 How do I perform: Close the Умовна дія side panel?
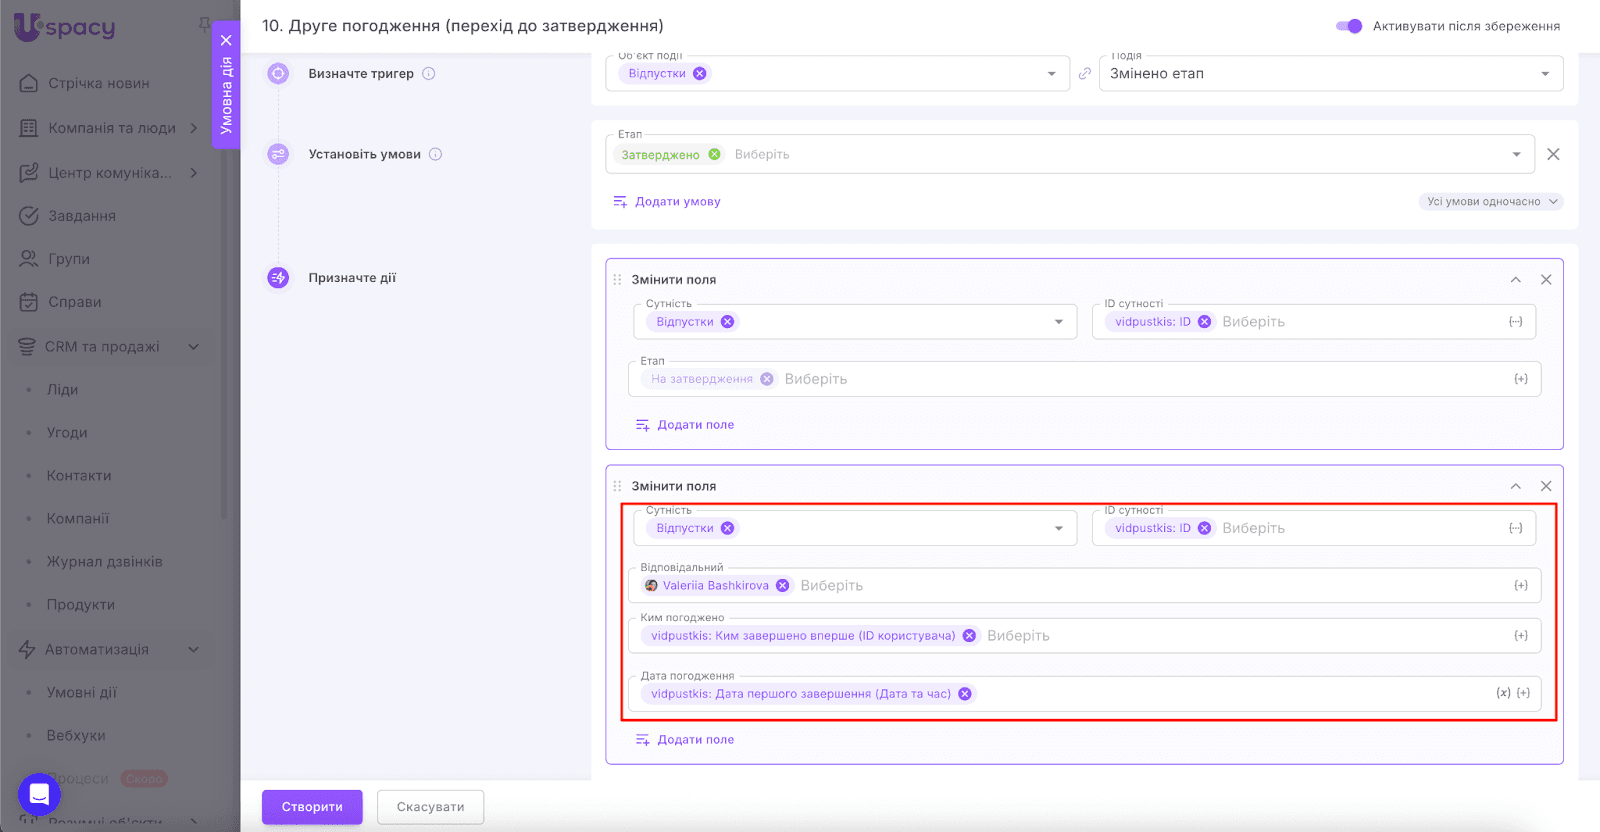(x=226, y=40)
